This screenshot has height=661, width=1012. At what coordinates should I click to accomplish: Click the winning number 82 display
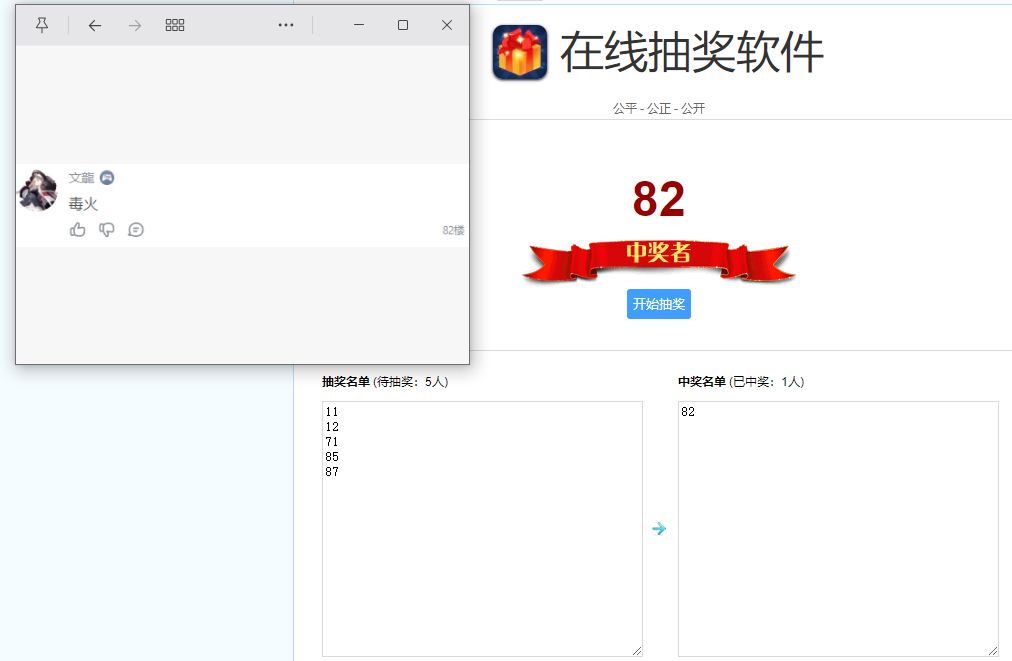point(658,199)
